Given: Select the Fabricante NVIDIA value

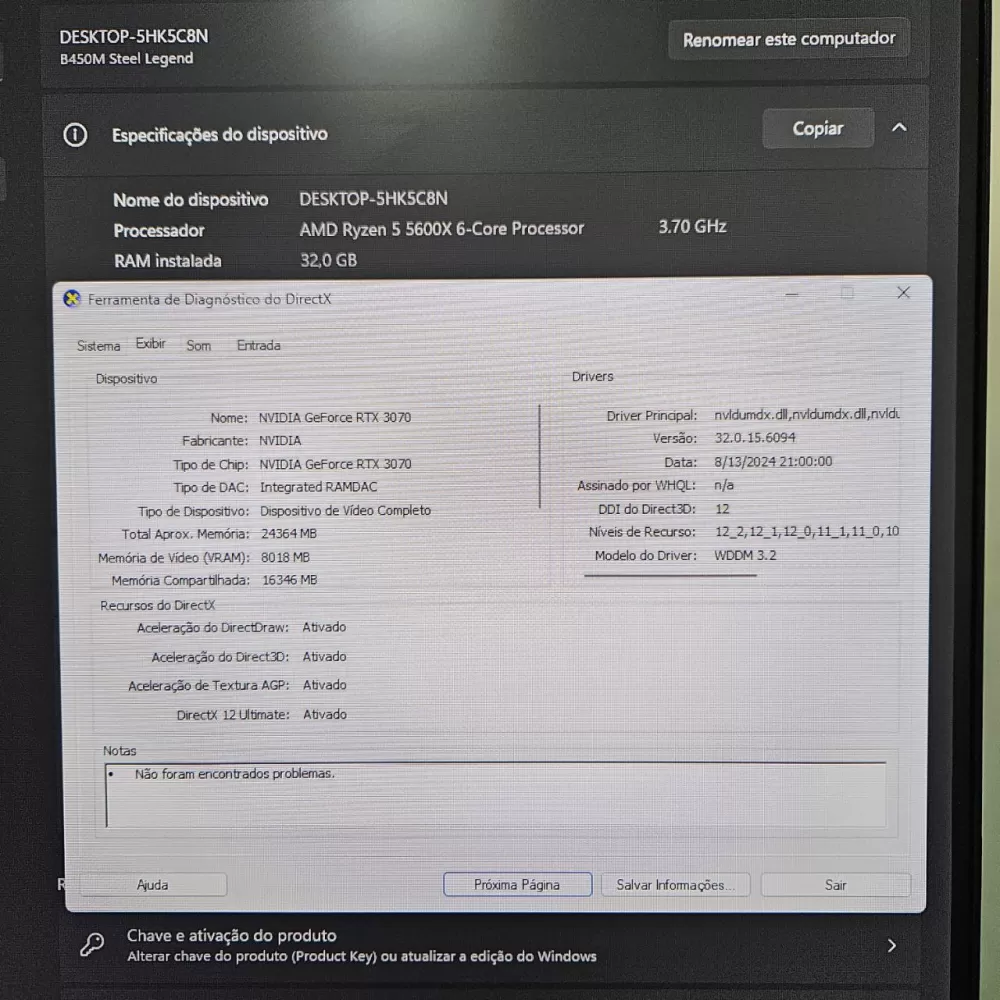Looking at the screenshot, I should click(x=280, y=441).
